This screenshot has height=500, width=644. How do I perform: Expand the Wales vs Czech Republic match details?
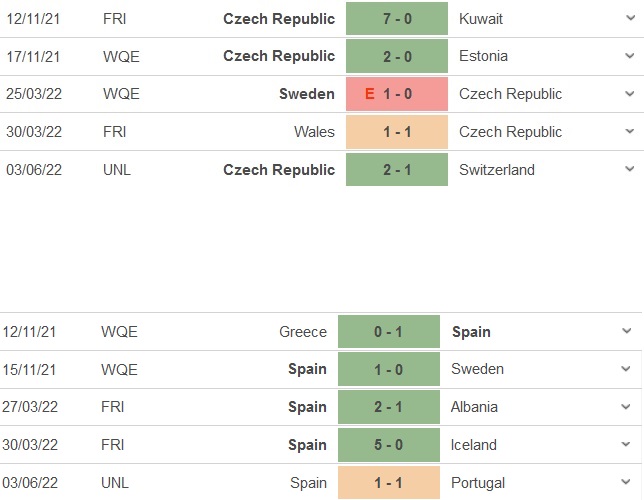(627, 133)
